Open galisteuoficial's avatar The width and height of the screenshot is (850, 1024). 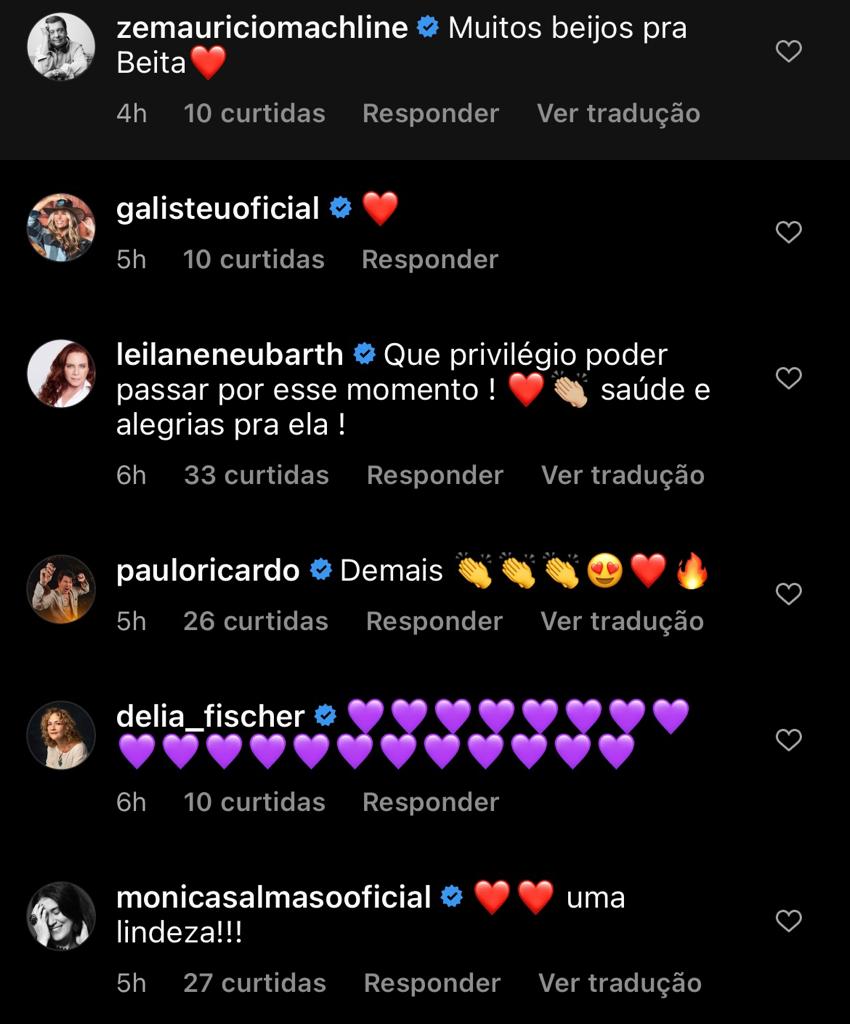61,228
